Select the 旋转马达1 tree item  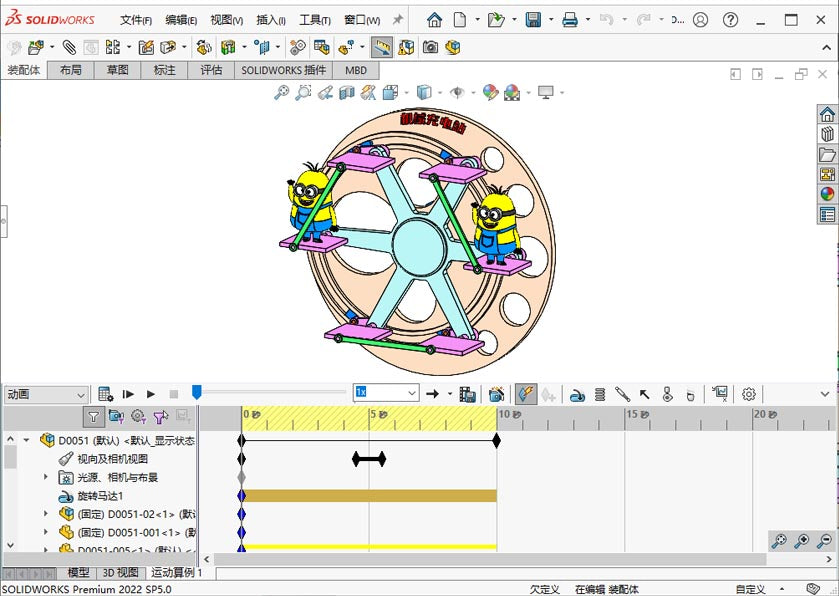tap(100, 496)
